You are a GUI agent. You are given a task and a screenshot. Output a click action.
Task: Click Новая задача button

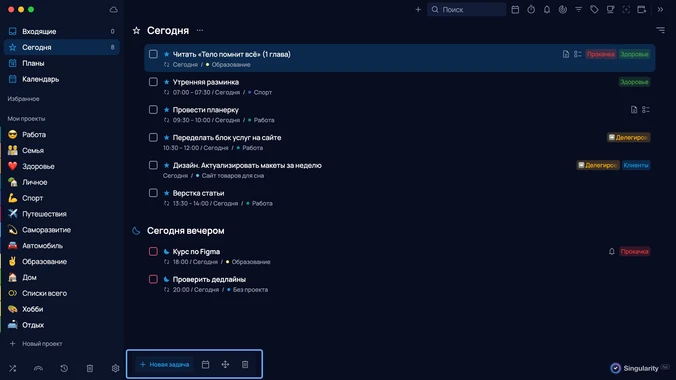click(x=164, y=364)
